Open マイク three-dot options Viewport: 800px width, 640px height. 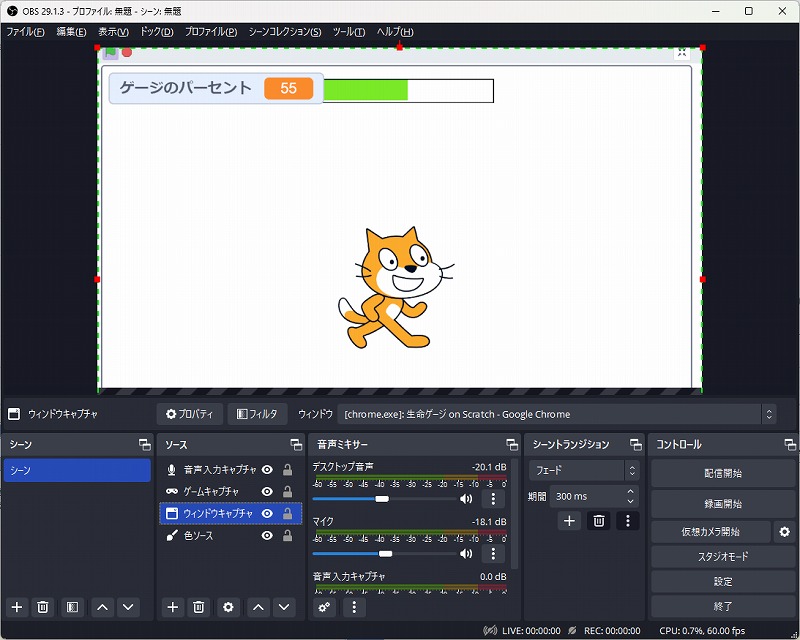pos(493,554)
